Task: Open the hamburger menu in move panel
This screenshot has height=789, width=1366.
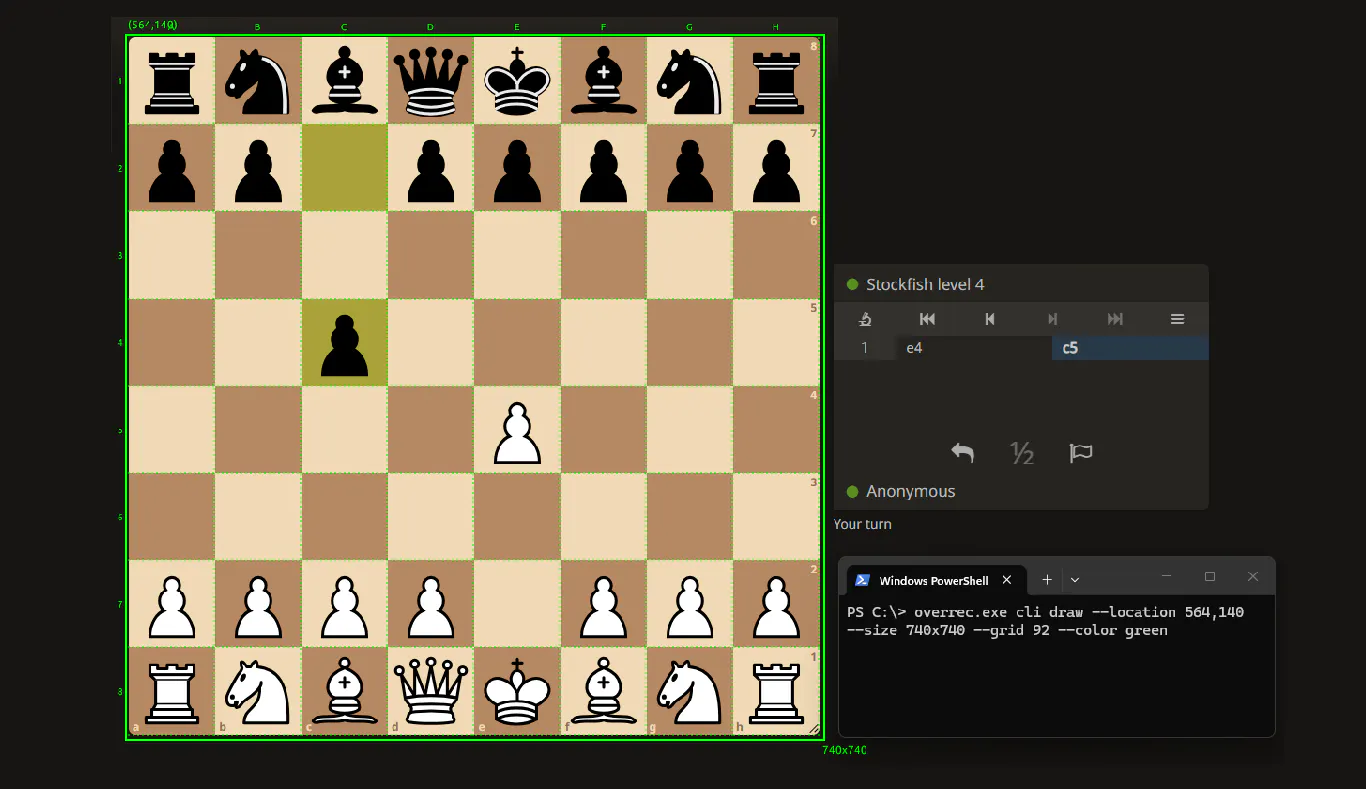Action: (1177, 319)
